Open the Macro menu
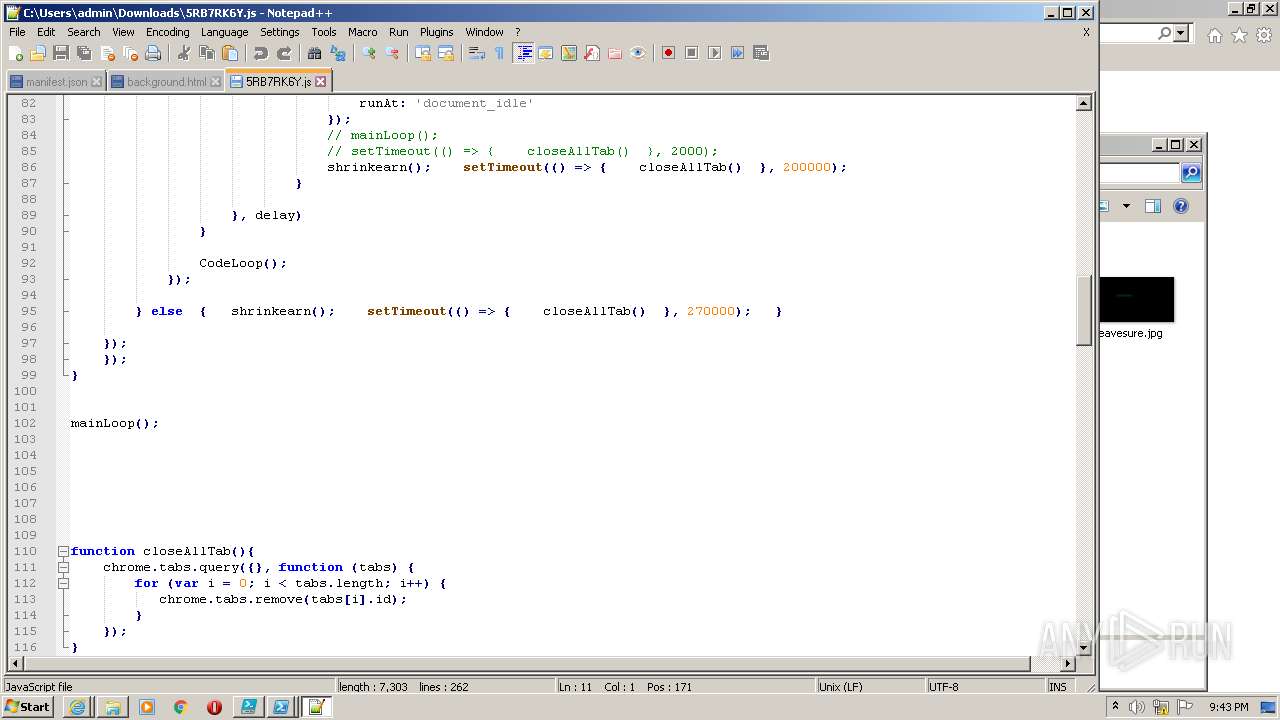 362,32
